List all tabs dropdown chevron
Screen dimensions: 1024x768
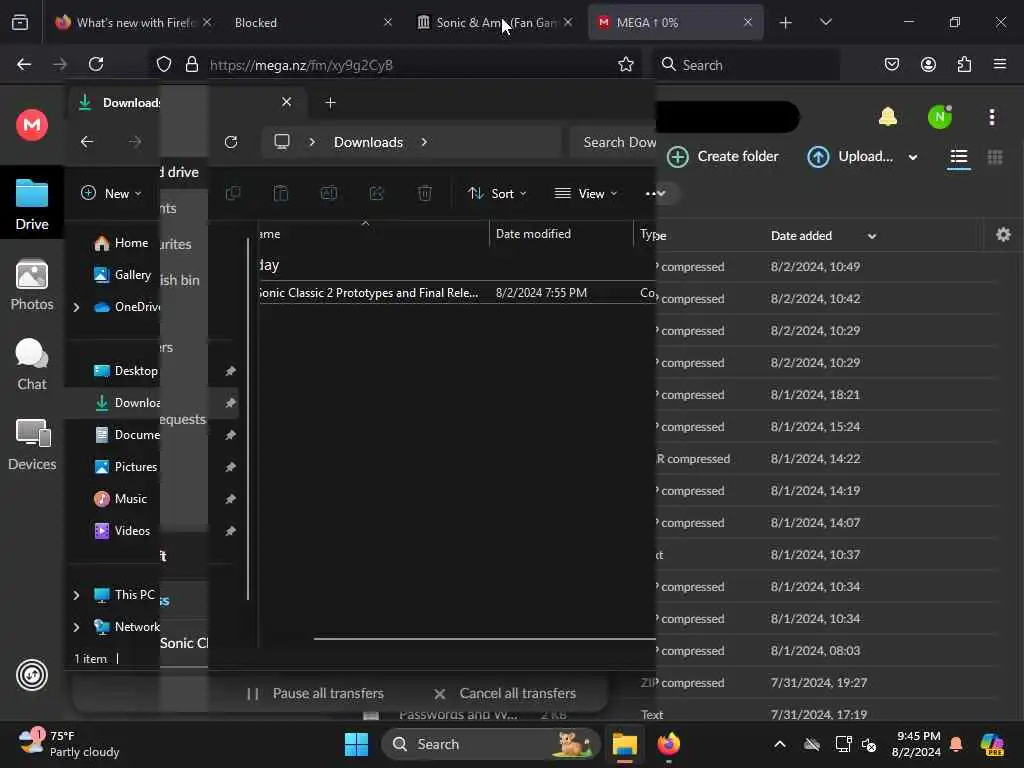(825, 22)
